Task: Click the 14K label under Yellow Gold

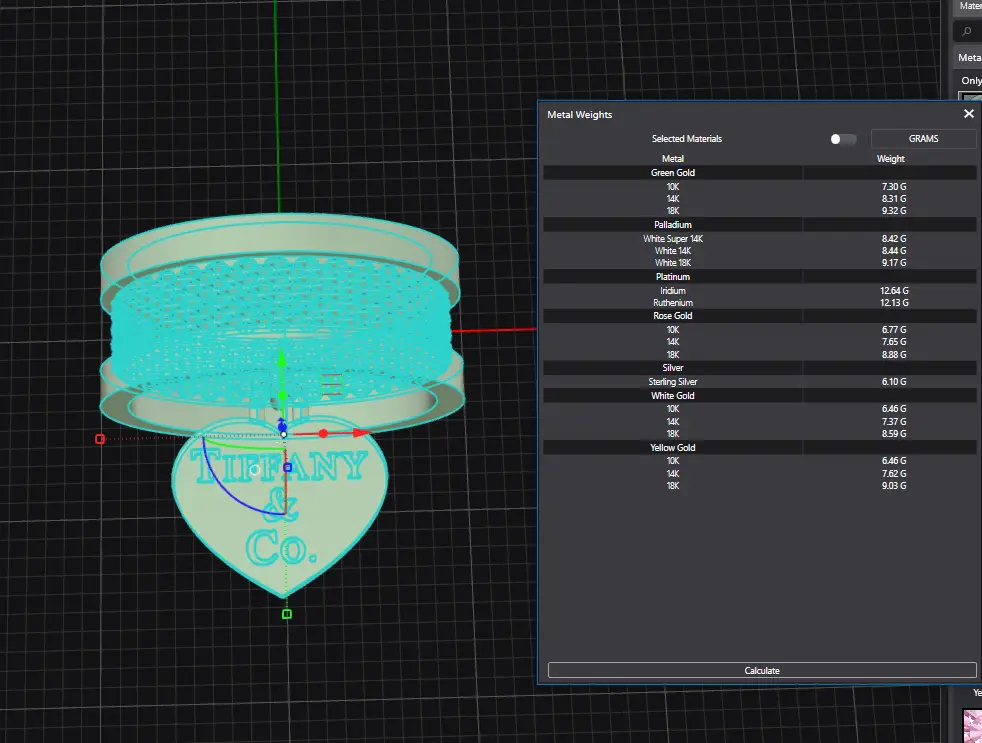Action: click(673, 474)
